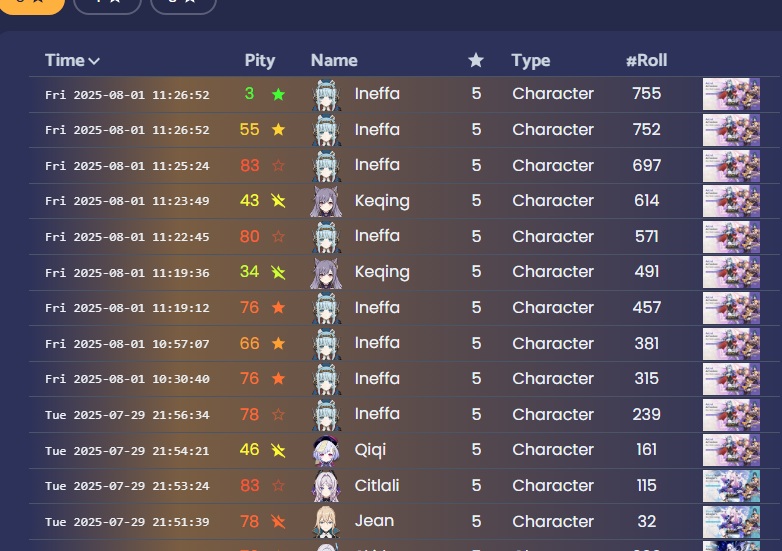Viewport: 782px width, 551px height.
Task: Open banner thumbnail for roll 614
Action: [x=731, y=201]
